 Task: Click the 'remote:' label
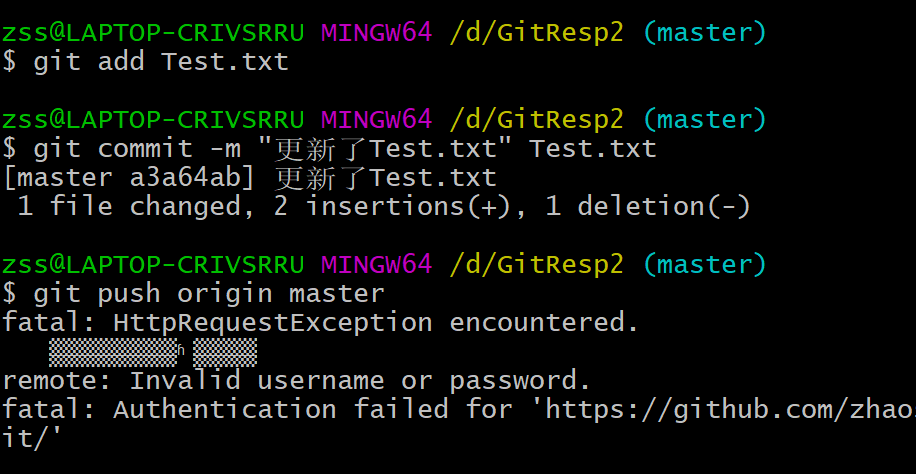tap(57, 380)
